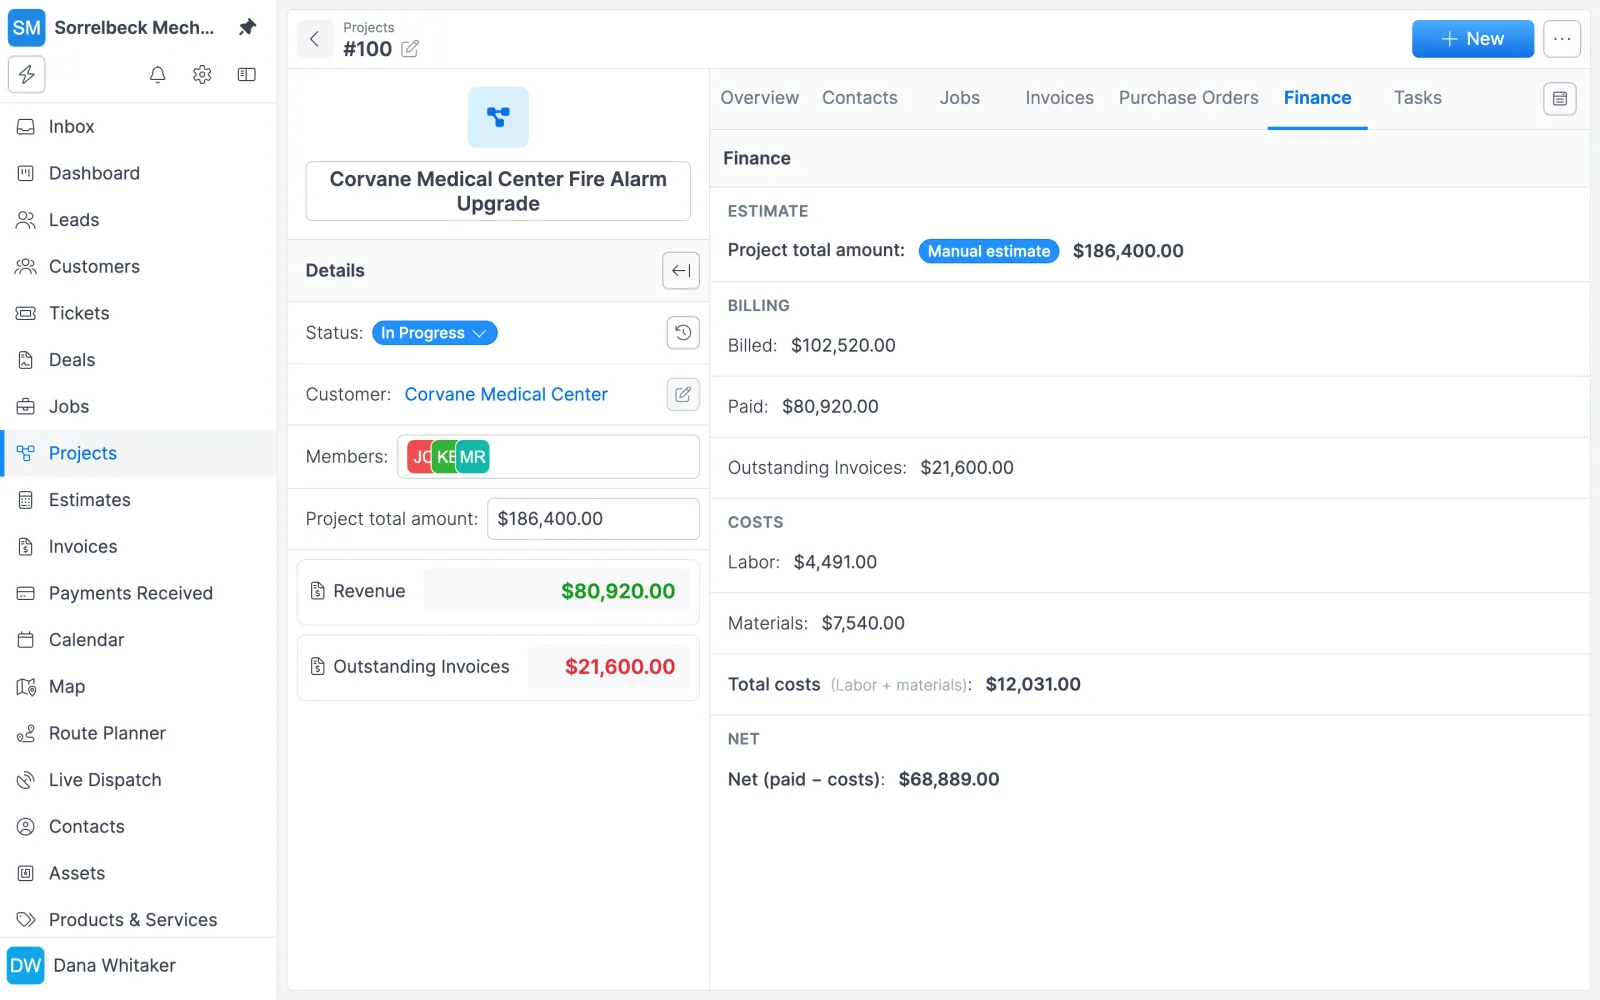
Task: Navigate to Leads in sidebar
Action: [140, 220]
